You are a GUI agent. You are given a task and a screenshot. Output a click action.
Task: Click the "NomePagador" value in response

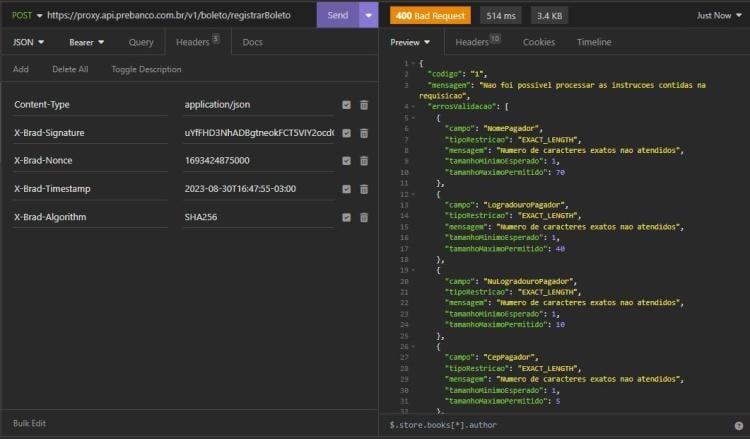tap(511, 128)
